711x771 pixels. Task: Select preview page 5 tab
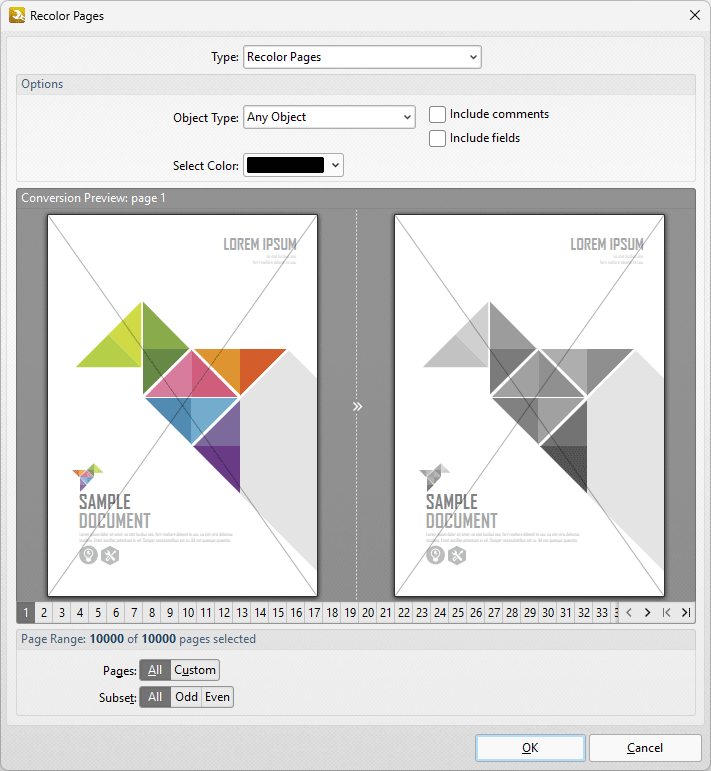(98, 613)
